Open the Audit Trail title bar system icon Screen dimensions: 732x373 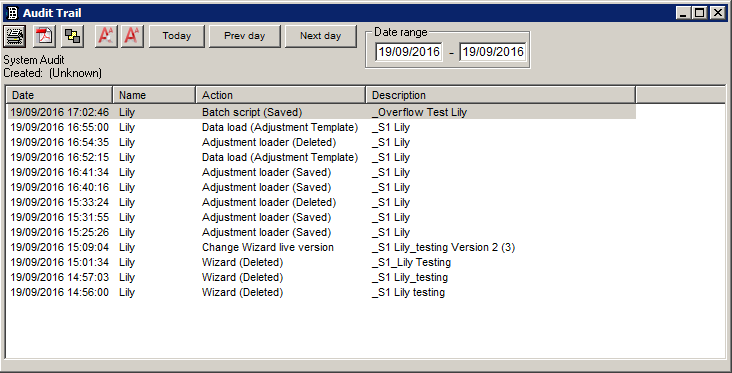coord(13,13)
